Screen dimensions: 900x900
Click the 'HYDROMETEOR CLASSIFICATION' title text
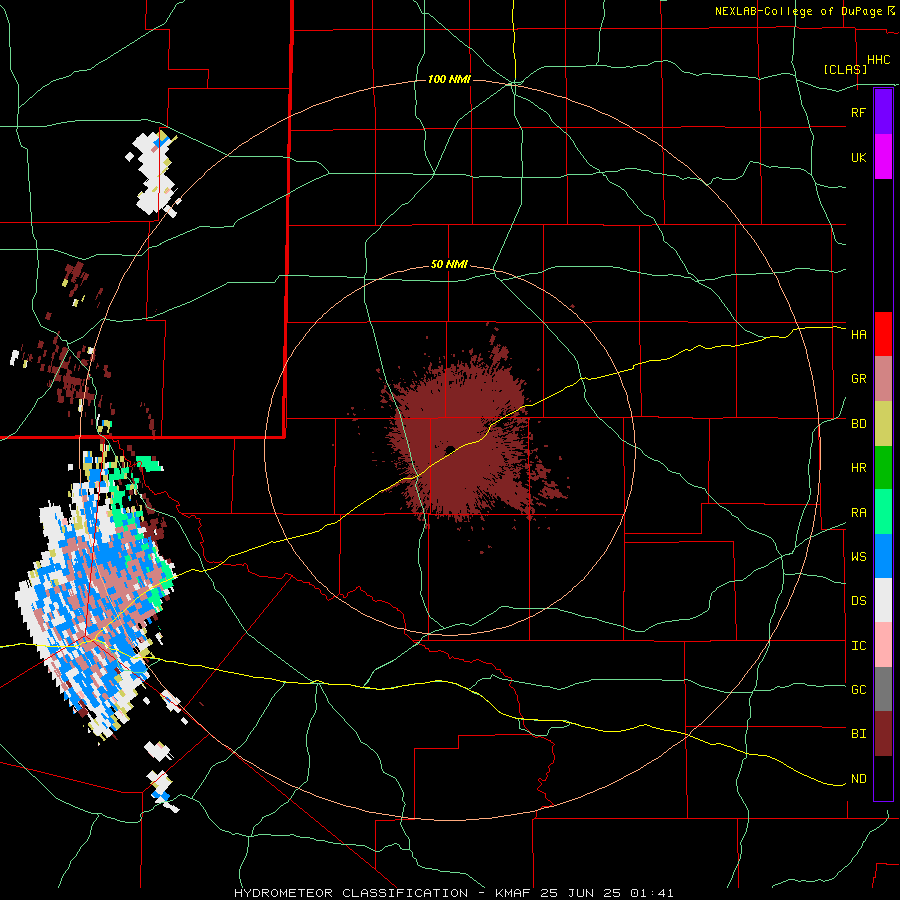click(351, 893)
